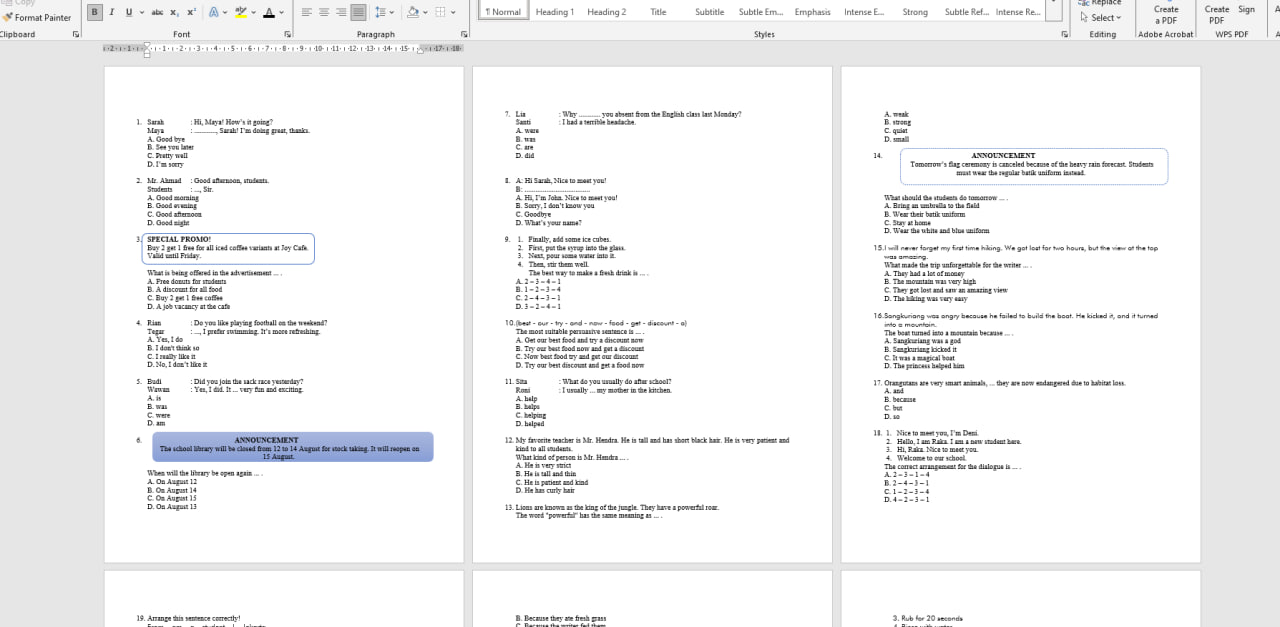Apply Text Effects icon

216,12
